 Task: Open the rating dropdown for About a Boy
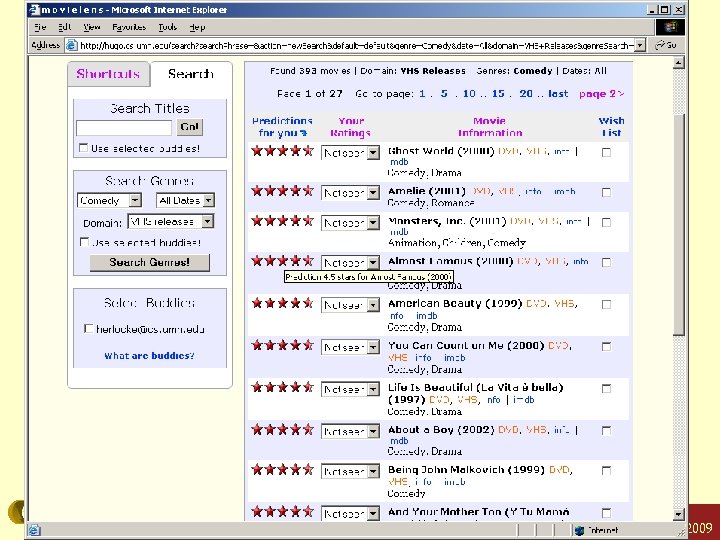tap(350, 431)
